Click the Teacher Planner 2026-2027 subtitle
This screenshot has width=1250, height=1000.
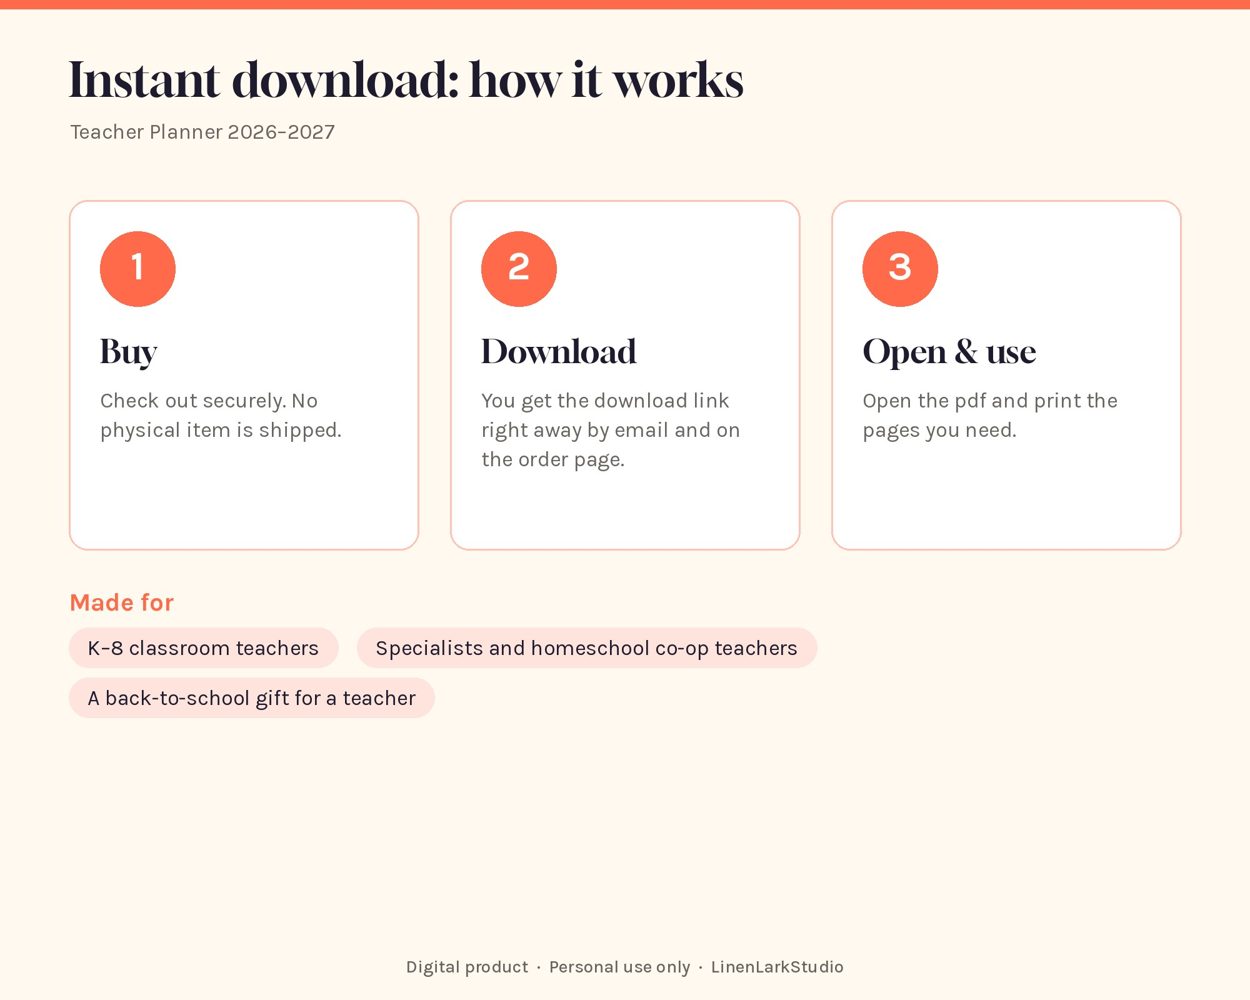[x=203, y=132]
